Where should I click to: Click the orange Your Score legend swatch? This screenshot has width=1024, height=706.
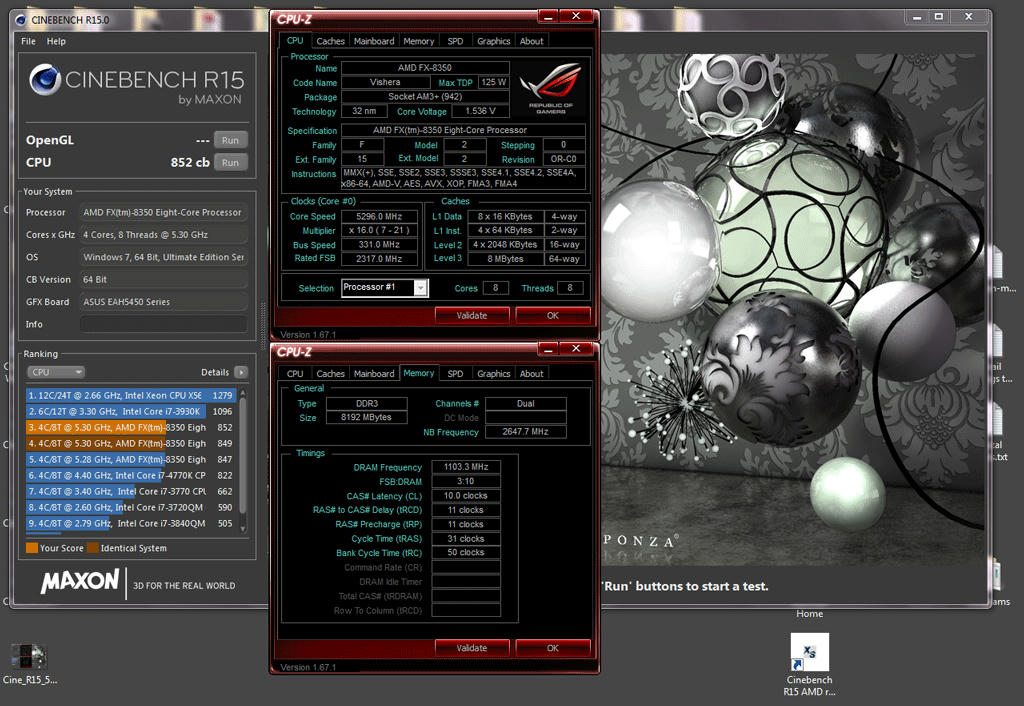[x=32, y=548]
